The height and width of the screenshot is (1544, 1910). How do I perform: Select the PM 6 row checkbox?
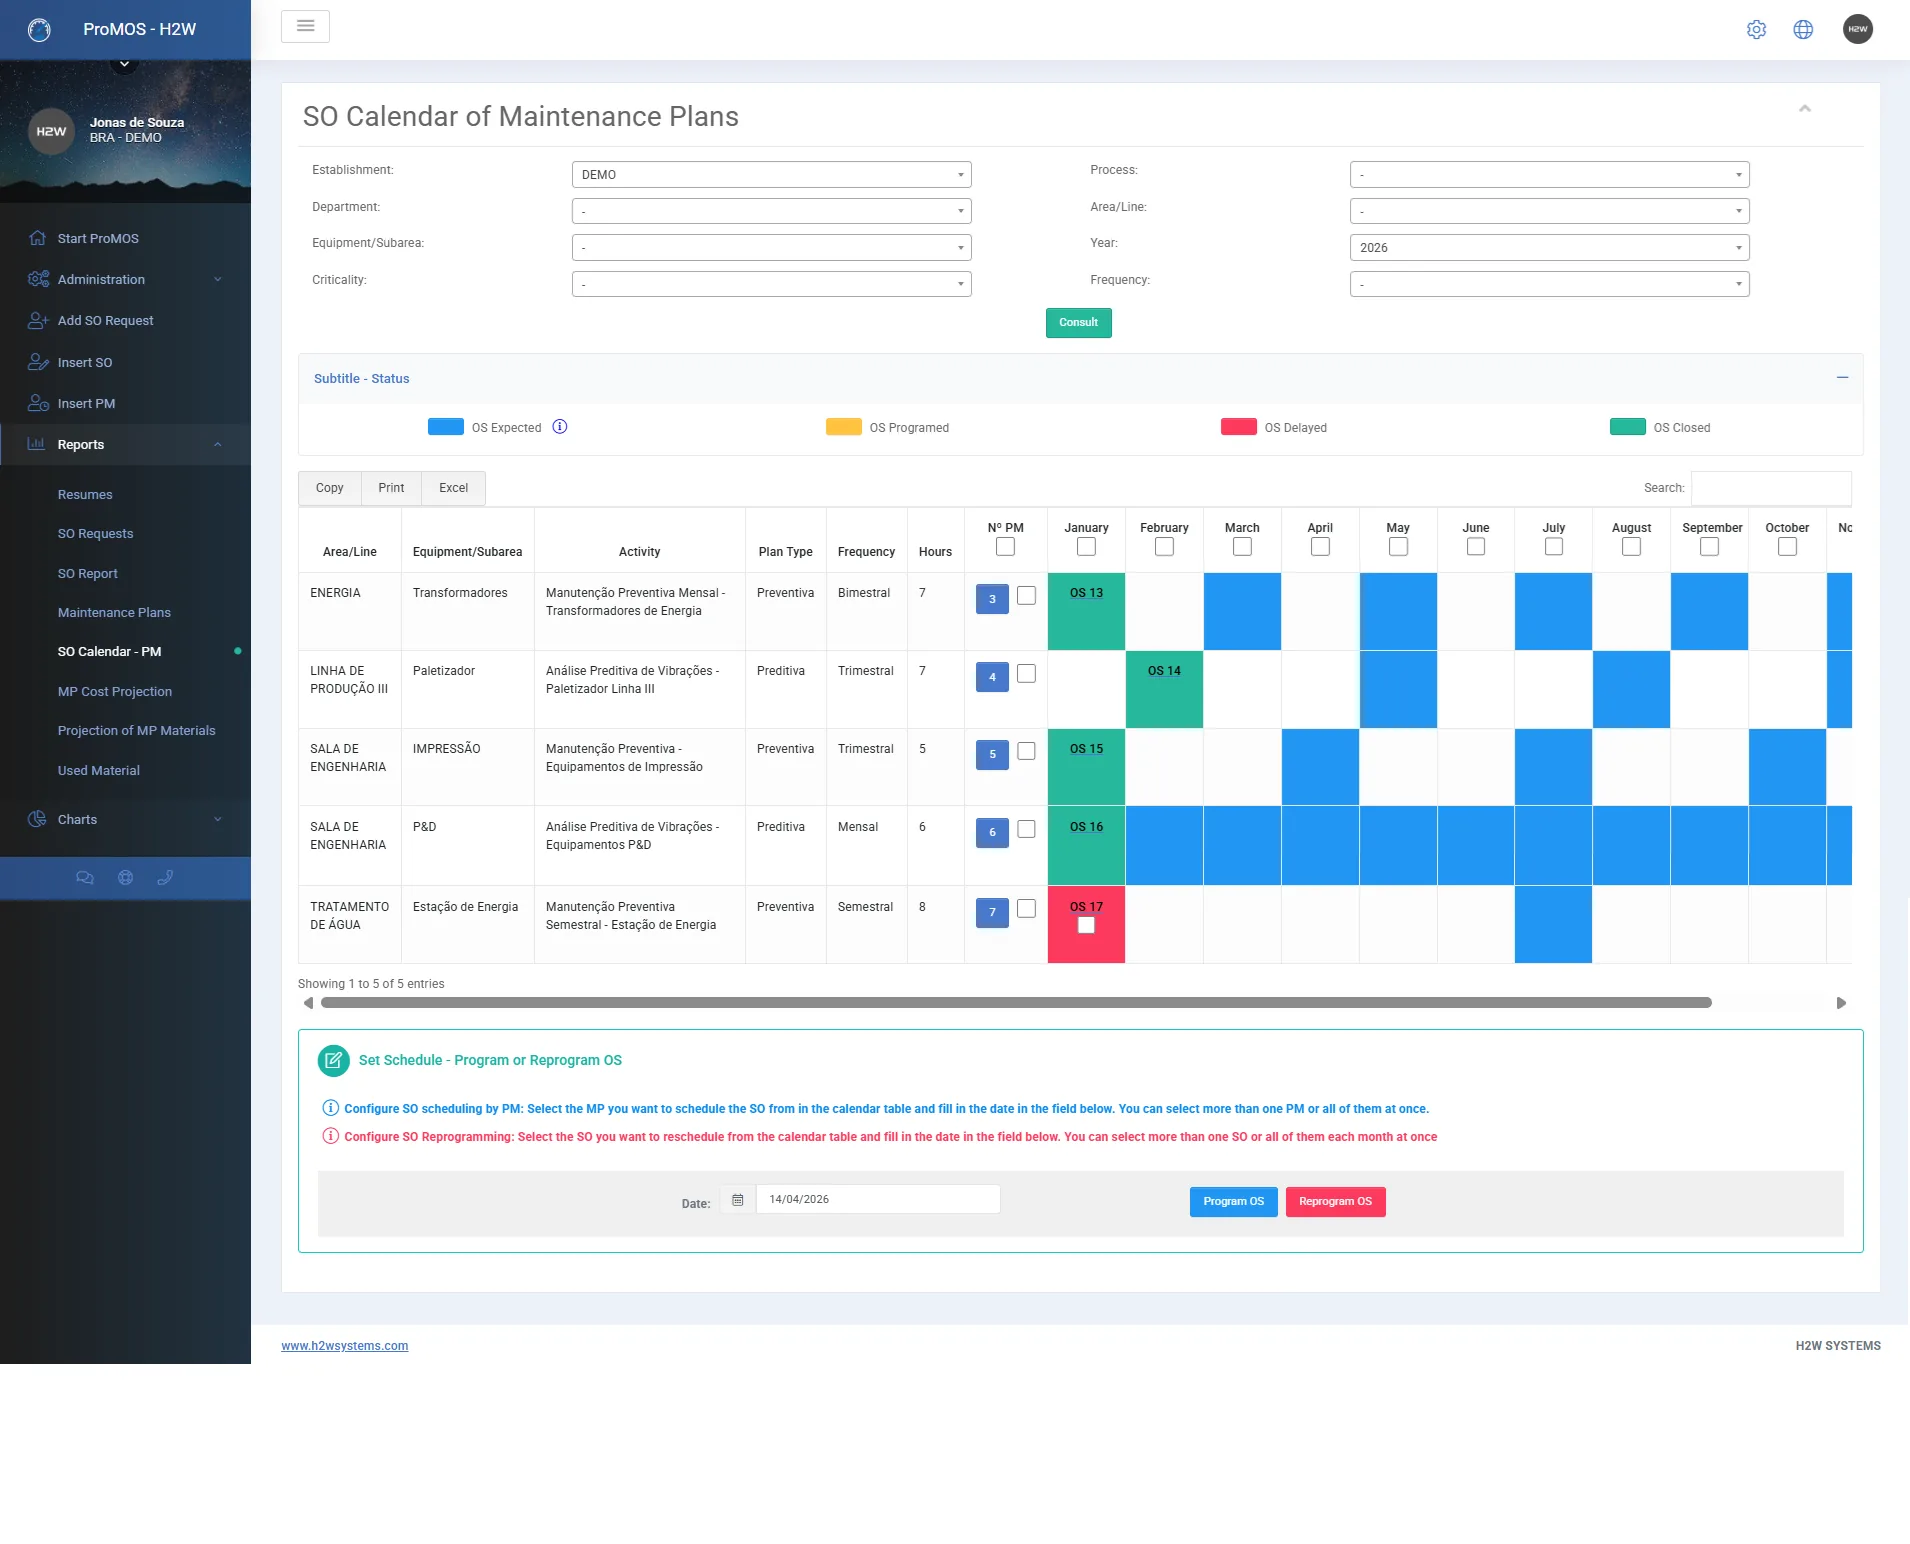[1026, 829]
